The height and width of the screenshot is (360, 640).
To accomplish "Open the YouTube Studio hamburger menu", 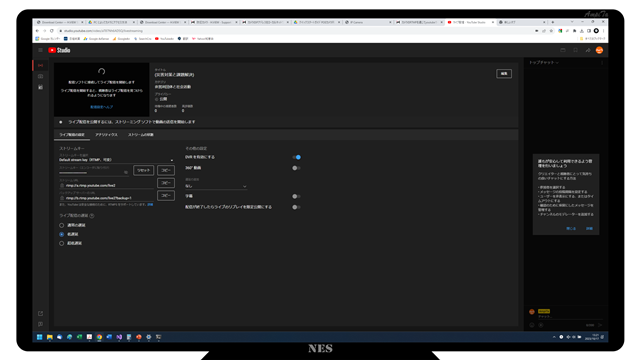I will coord(40,50).
